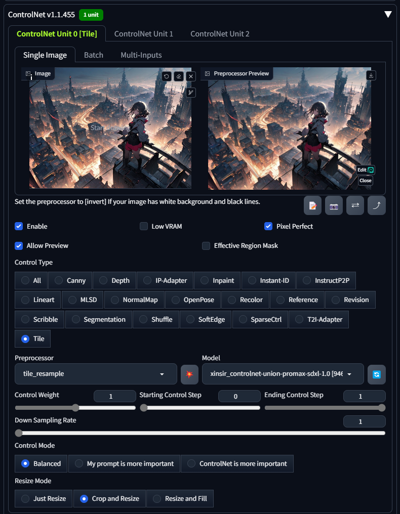Click the Ending Control Step value field
The height and width of the screenshot is (514, 400).
pos(364,396)
